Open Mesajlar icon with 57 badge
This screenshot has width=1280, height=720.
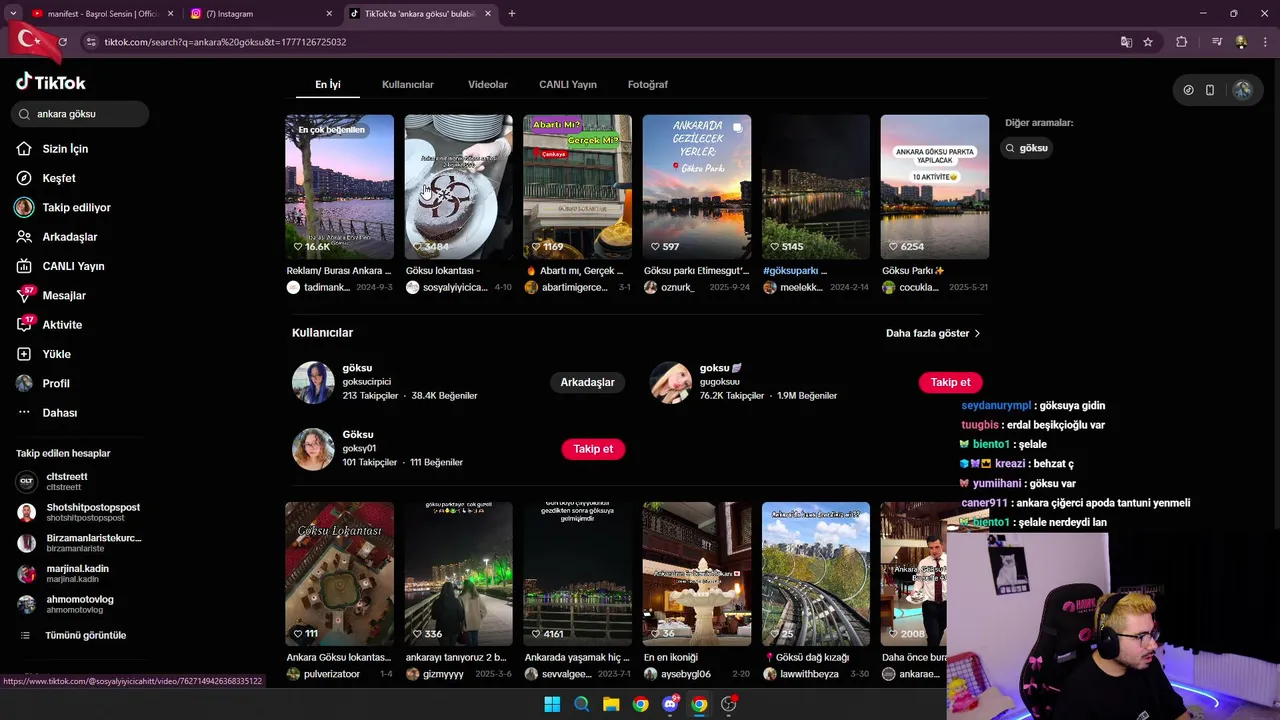pos(25,295)
